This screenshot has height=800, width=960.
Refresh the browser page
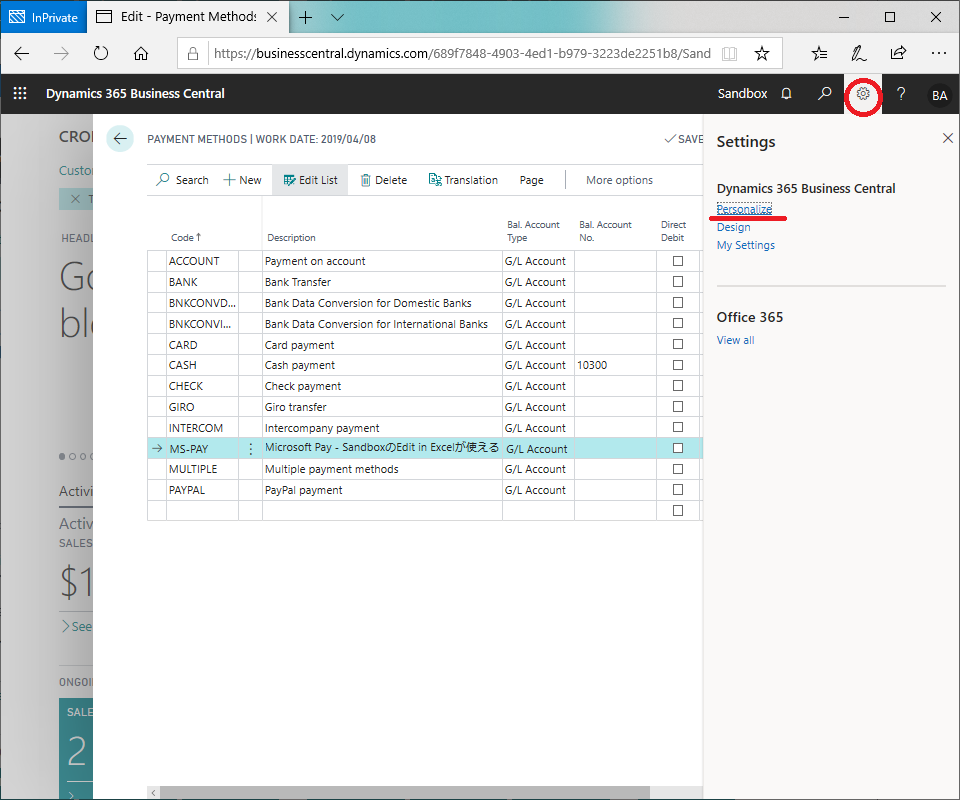(101, 54)
